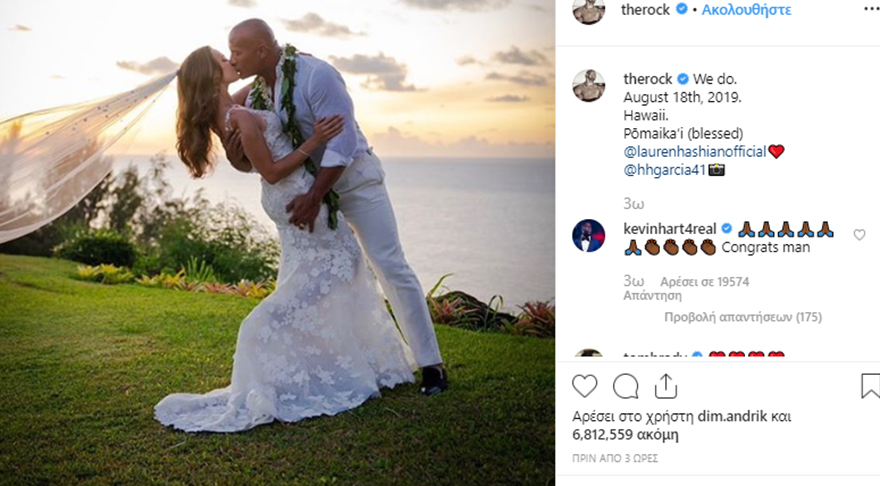
Task: Open the @laurenhashianofficial mention
Action: tap(695, 152)
